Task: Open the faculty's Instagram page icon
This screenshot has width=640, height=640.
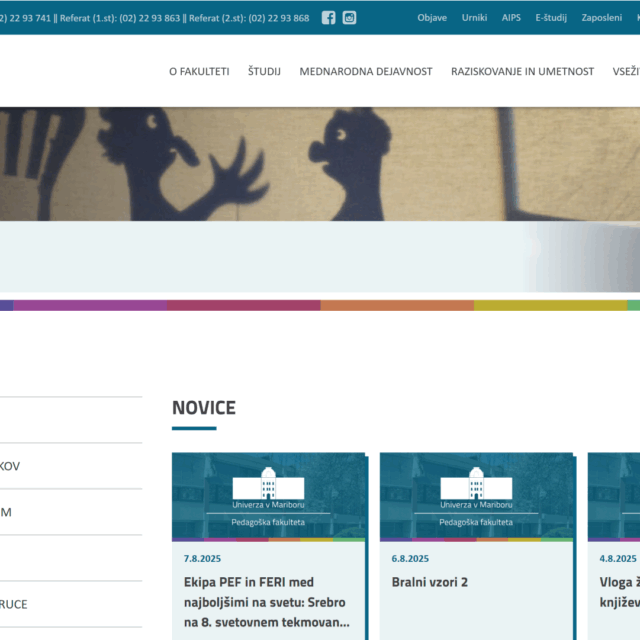Action: point(349,18)
